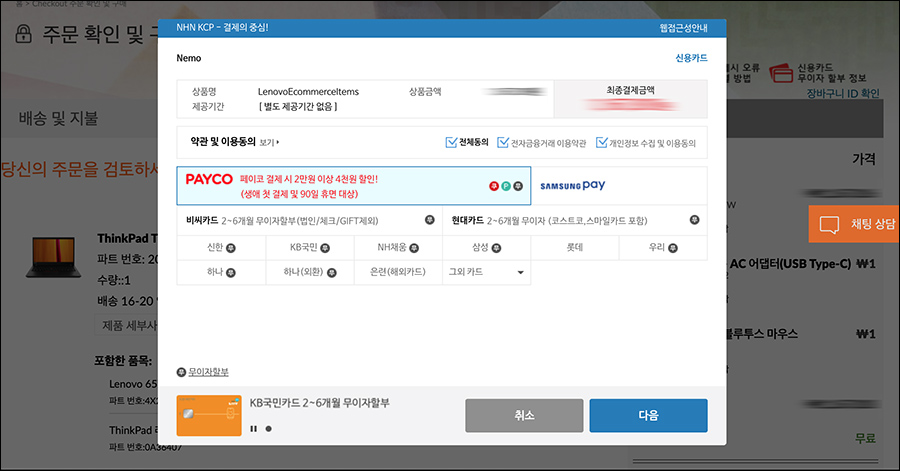Image resolution: width=900 pixels, height=471 pixels.
Task: Click the green P badge in PAYCO banner
Action: coord(506,186)
